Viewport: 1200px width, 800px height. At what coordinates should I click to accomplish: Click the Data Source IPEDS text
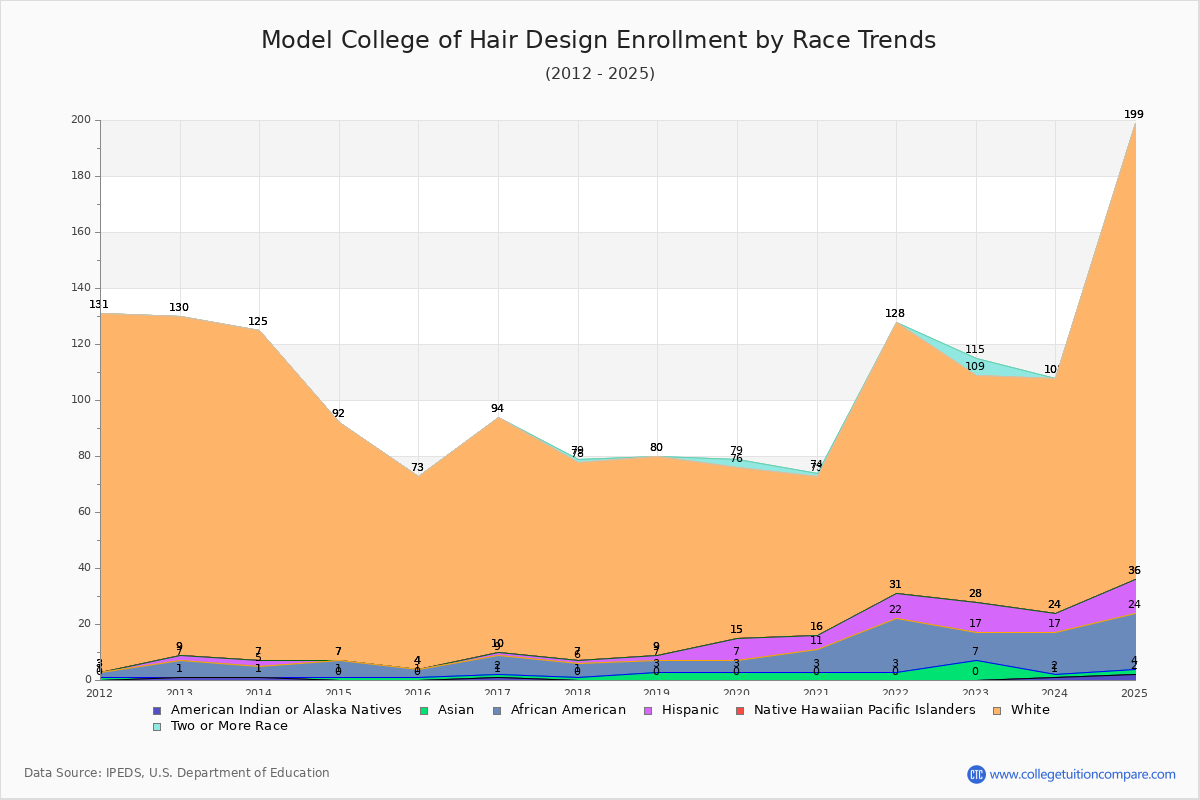click(x=177, y=773)
